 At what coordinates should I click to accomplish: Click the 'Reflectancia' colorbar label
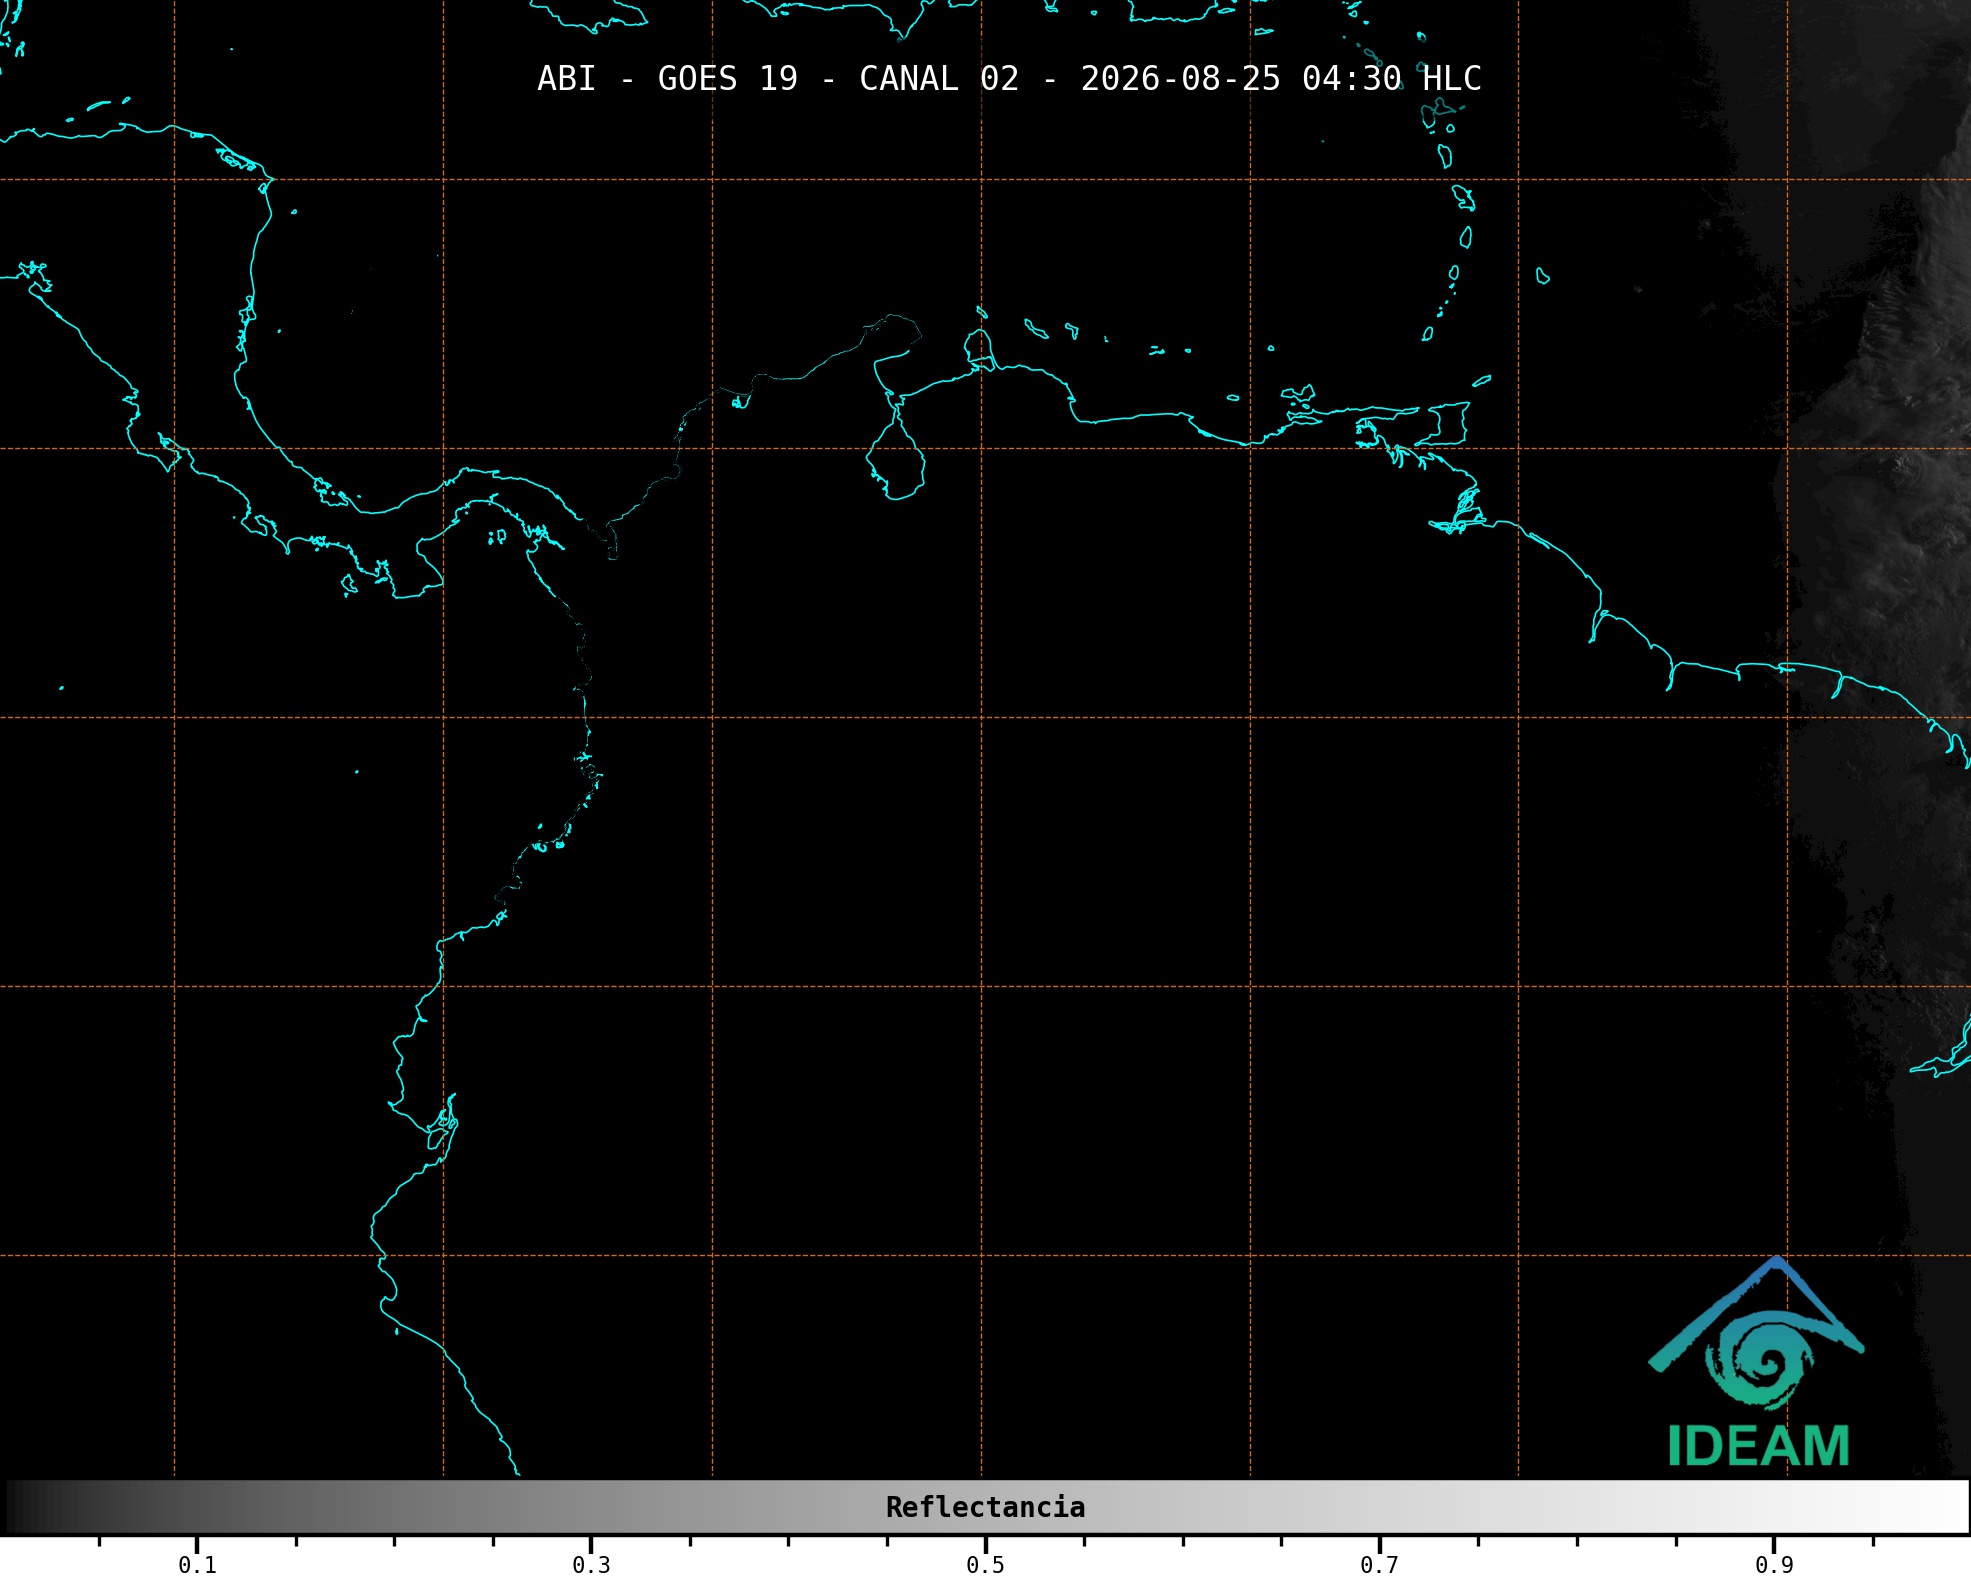pos(985,1507)
